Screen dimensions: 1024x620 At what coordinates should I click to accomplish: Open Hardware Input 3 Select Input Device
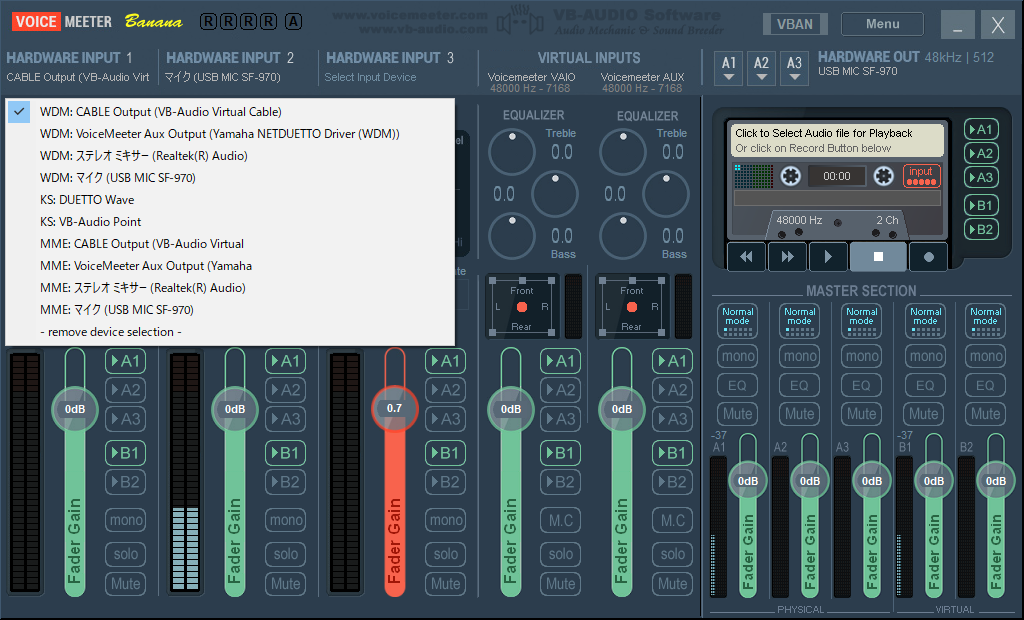click(x=370, y=77)
